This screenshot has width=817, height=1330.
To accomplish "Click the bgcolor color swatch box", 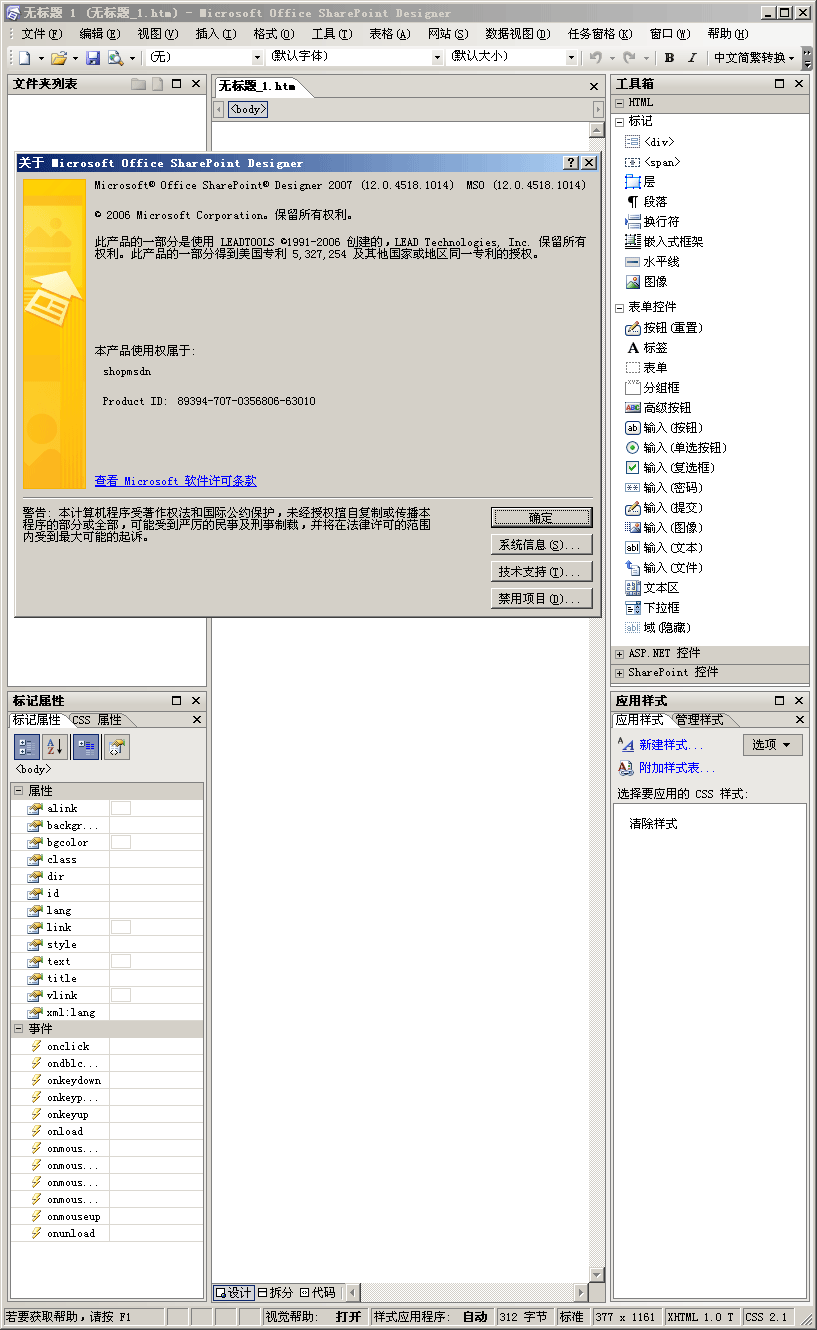I will (121, 842).
